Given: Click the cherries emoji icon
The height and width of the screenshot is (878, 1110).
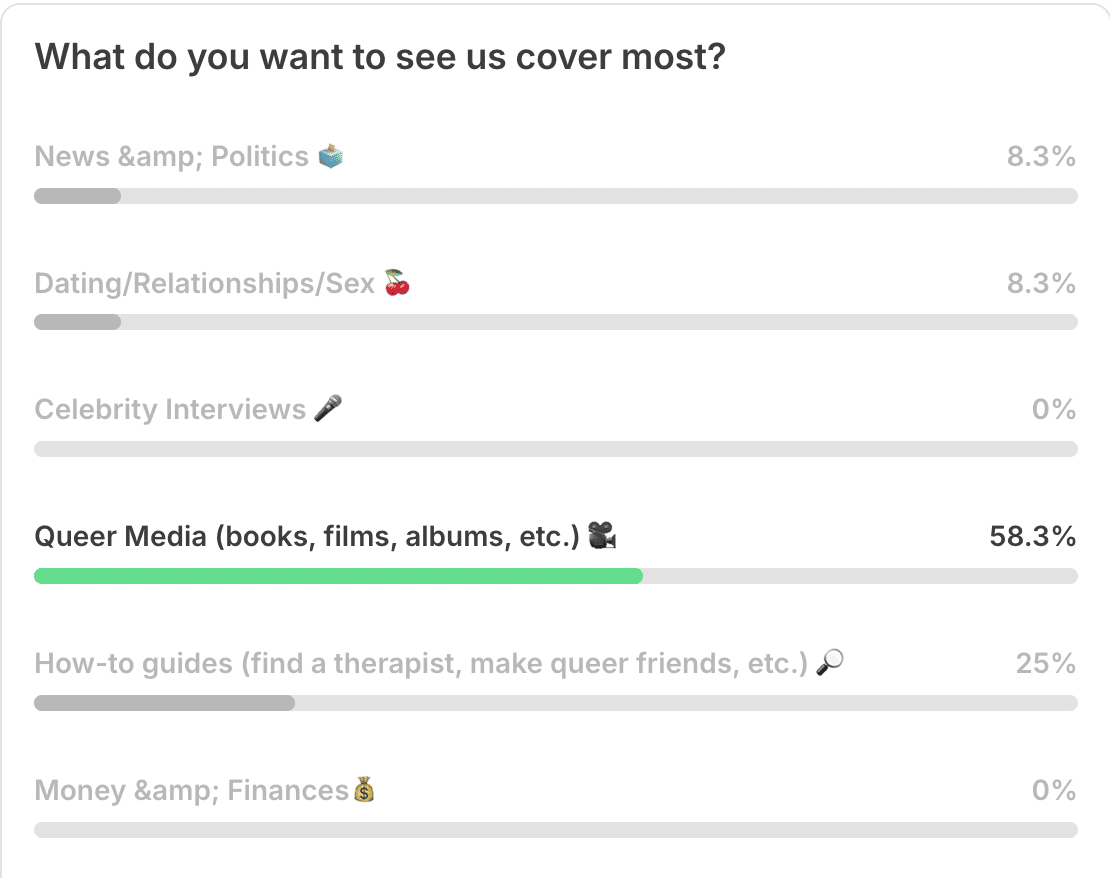Looking at the screenshot, I should [x=397, y=284].
